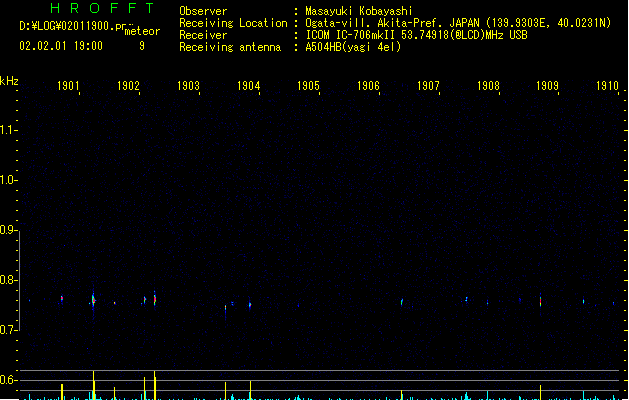Viewport: 629px width, 400px height.
Task: Click the kHz axis unit label
Action: (x=9, y=81)
